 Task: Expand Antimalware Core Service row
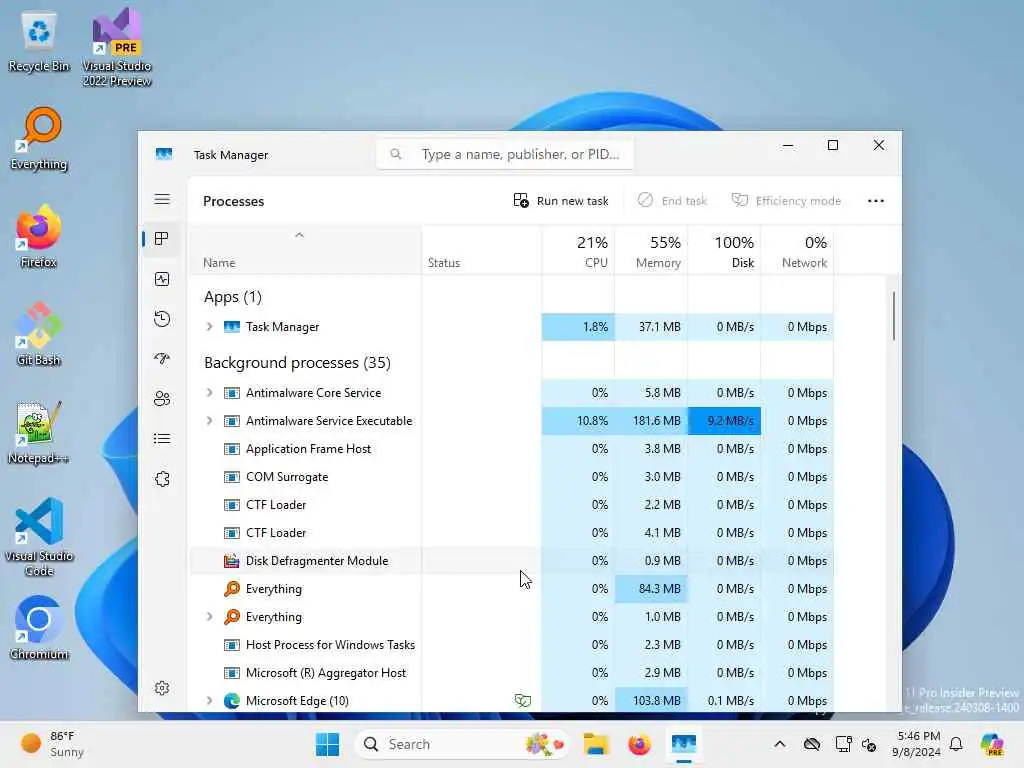click(x=209, y=392)
